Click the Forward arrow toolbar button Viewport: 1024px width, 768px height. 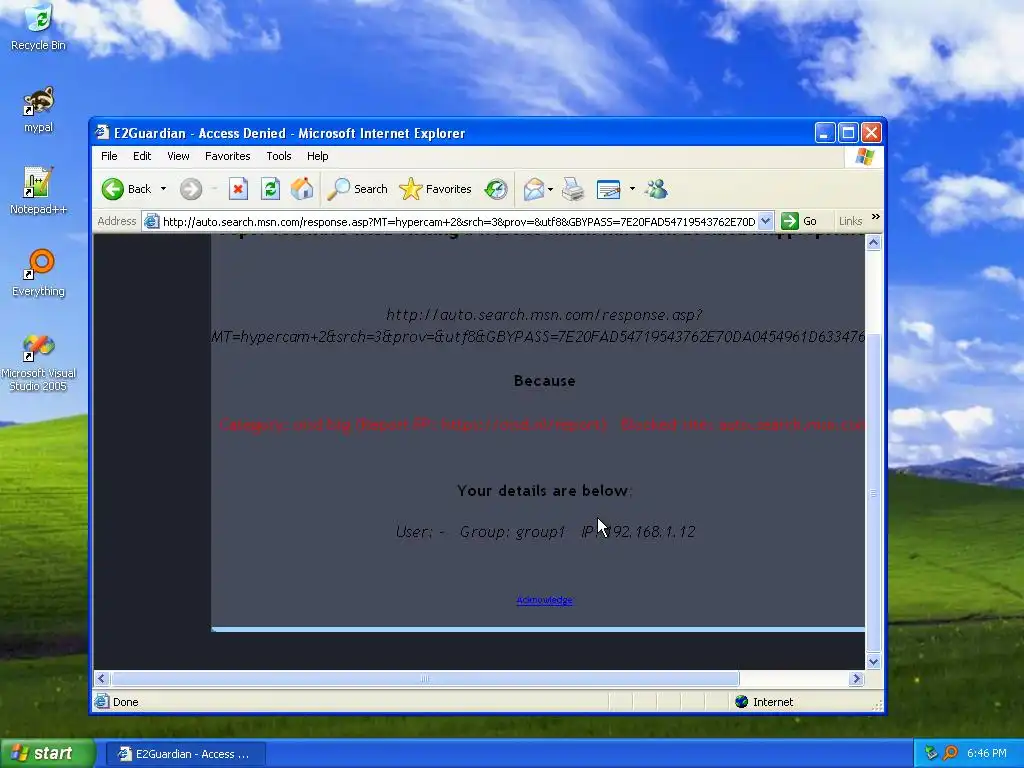(x=191, y=189)
